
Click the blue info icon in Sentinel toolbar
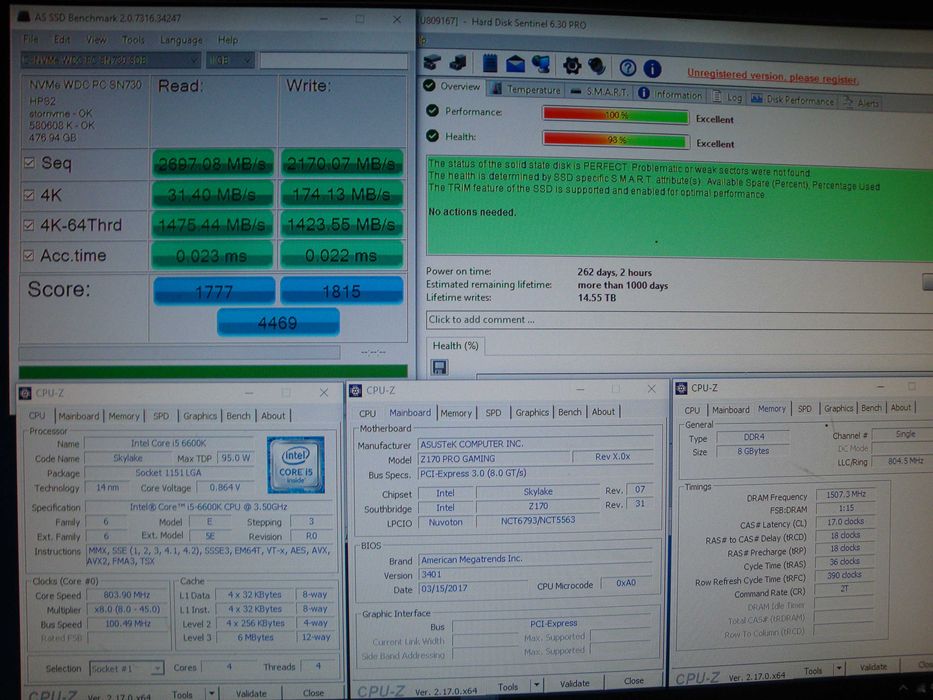(652, 68)
